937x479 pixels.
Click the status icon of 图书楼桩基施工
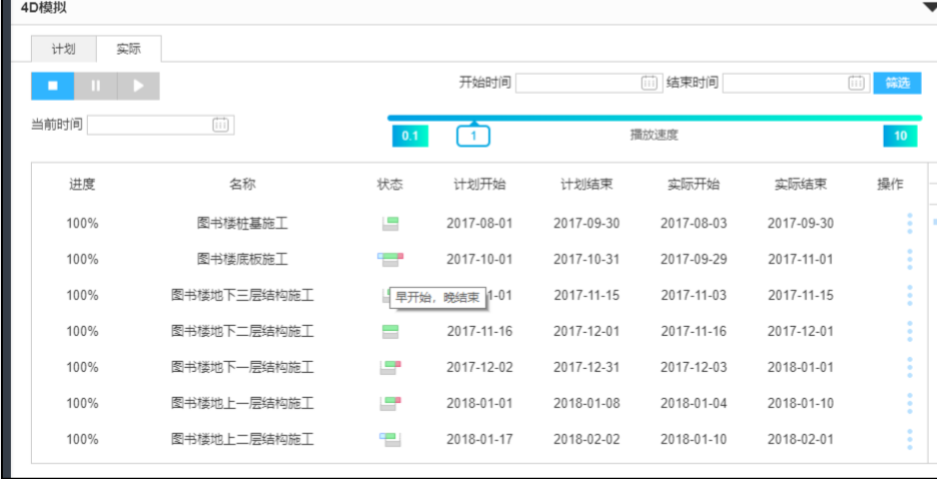pyautogui.click(x=390, y=223)
